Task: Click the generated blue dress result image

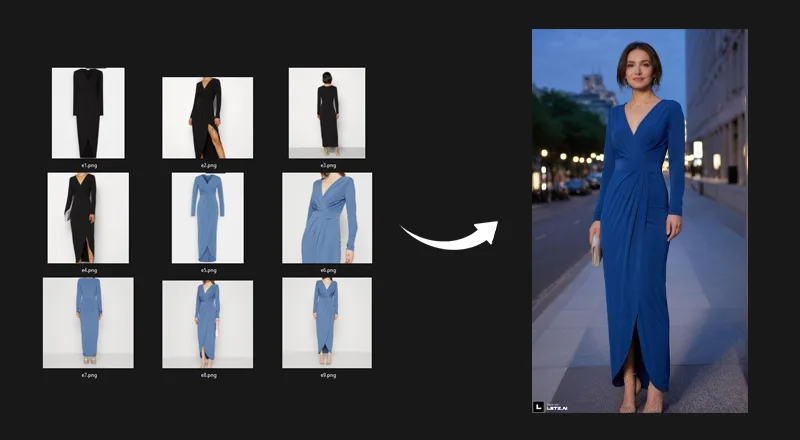Action: [x=639, y=220]
